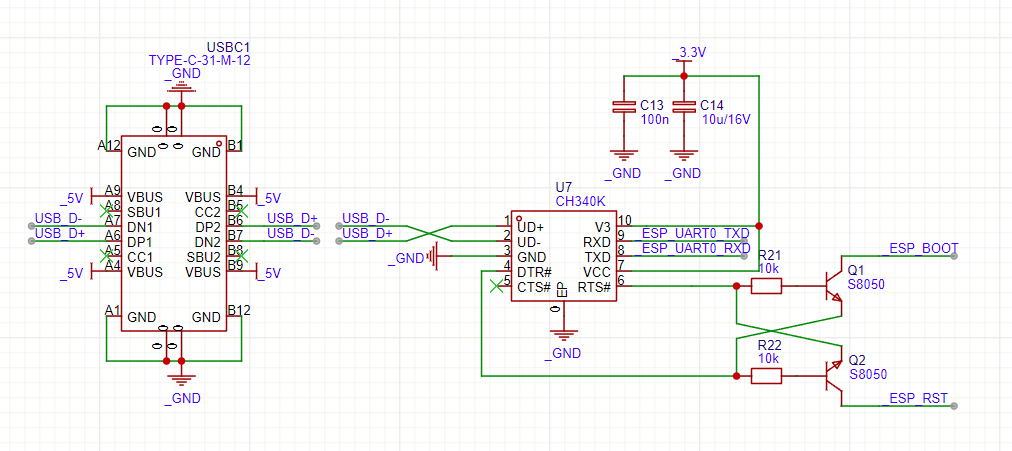
Task: Click the A12 pin number on USBC1
Action: pyautogui.click(x=109, y=146)
